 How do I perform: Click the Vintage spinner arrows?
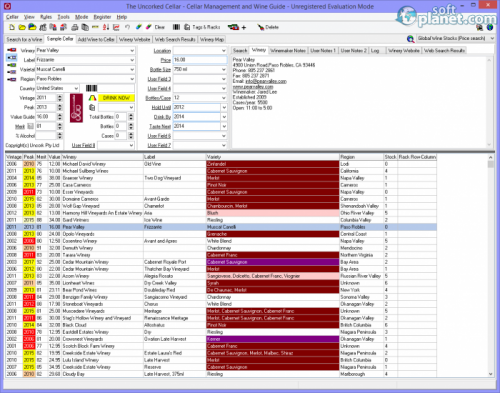60,98
